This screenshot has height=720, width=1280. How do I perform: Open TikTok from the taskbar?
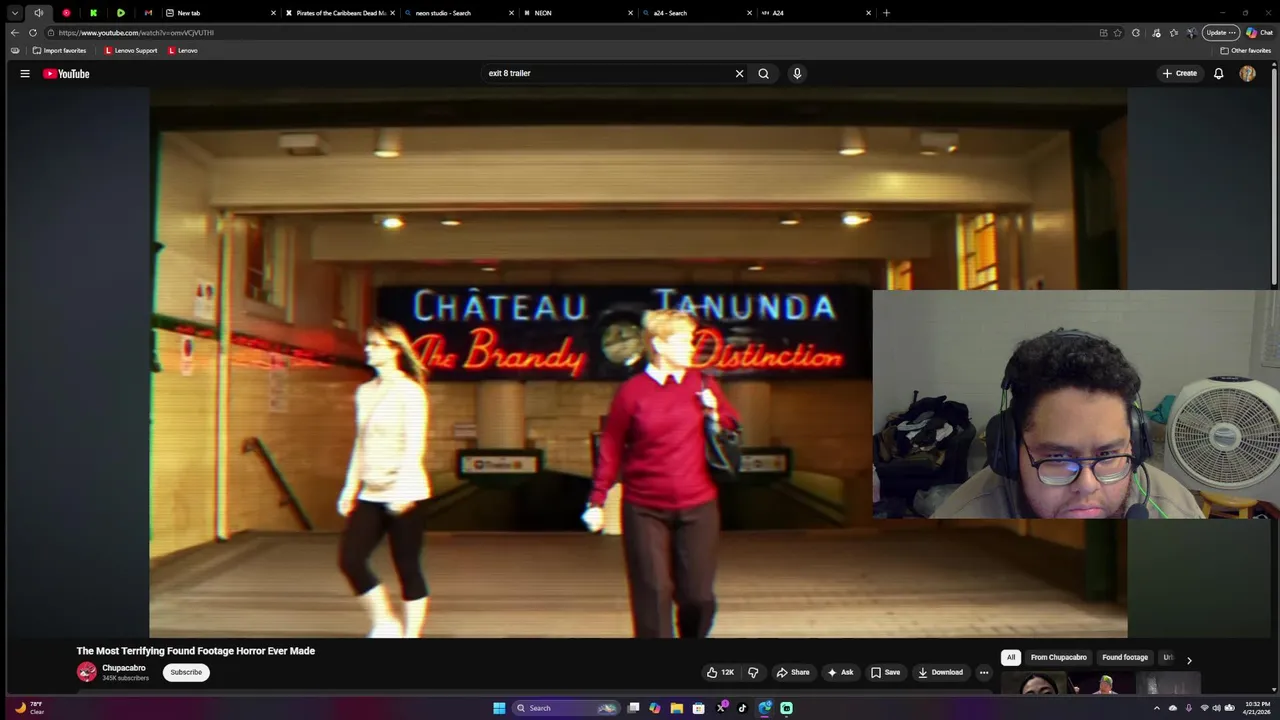coord(742,708)
